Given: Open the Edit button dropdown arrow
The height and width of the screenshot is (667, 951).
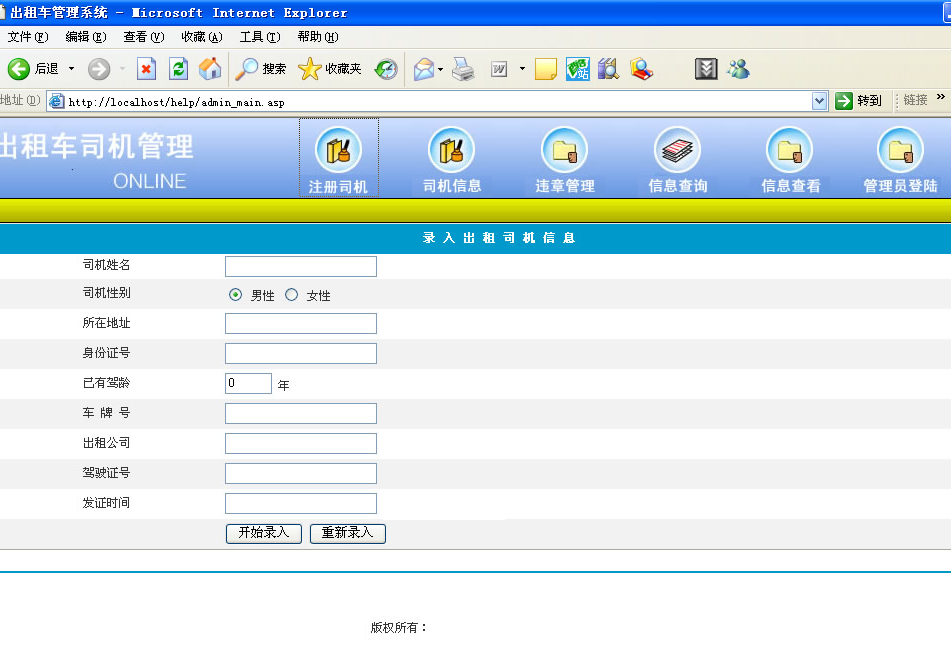Looking at the screenshot, I should click(522, 69).
